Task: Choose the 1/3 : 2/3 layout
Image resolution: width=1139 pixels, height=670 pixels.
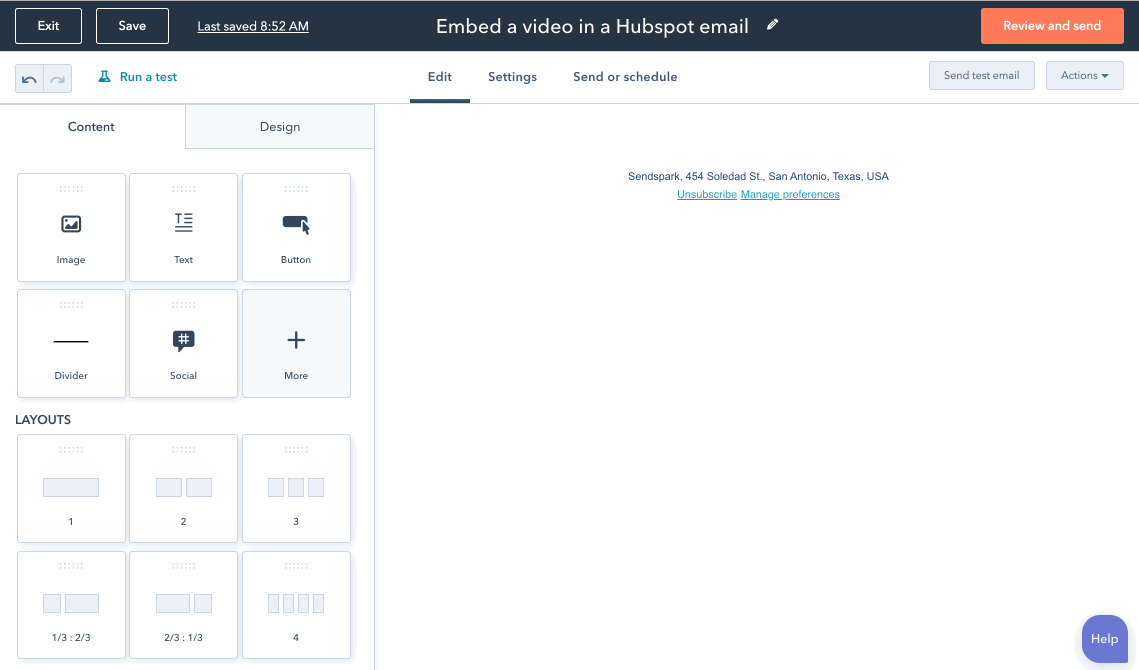Action: pos(71,605)
